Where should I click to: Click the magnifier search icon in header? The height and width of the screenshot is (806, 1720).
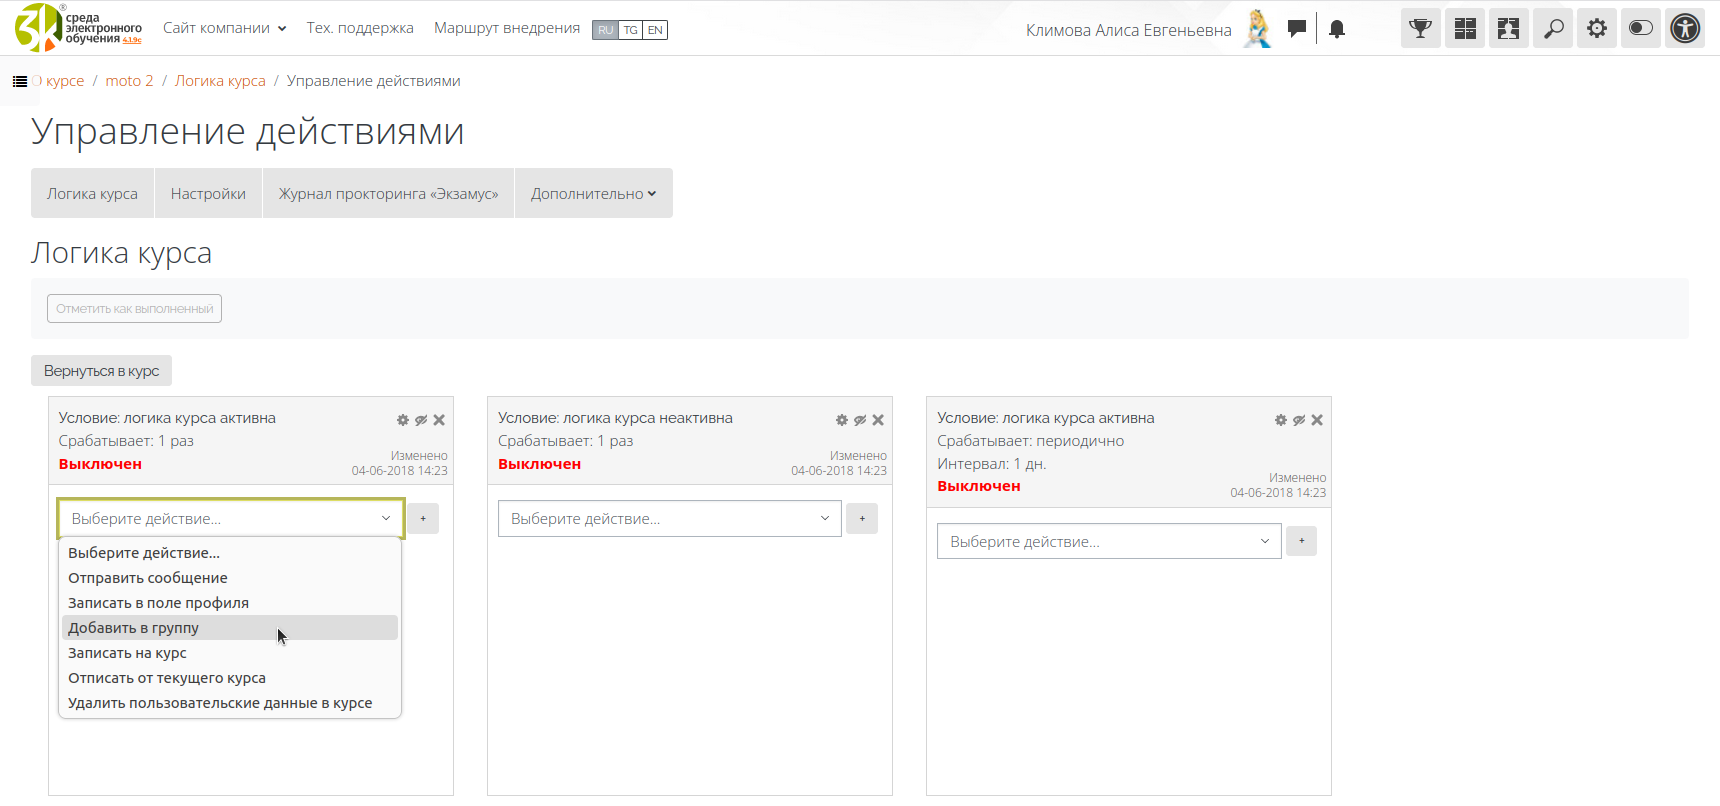[x=1553, y=29]
